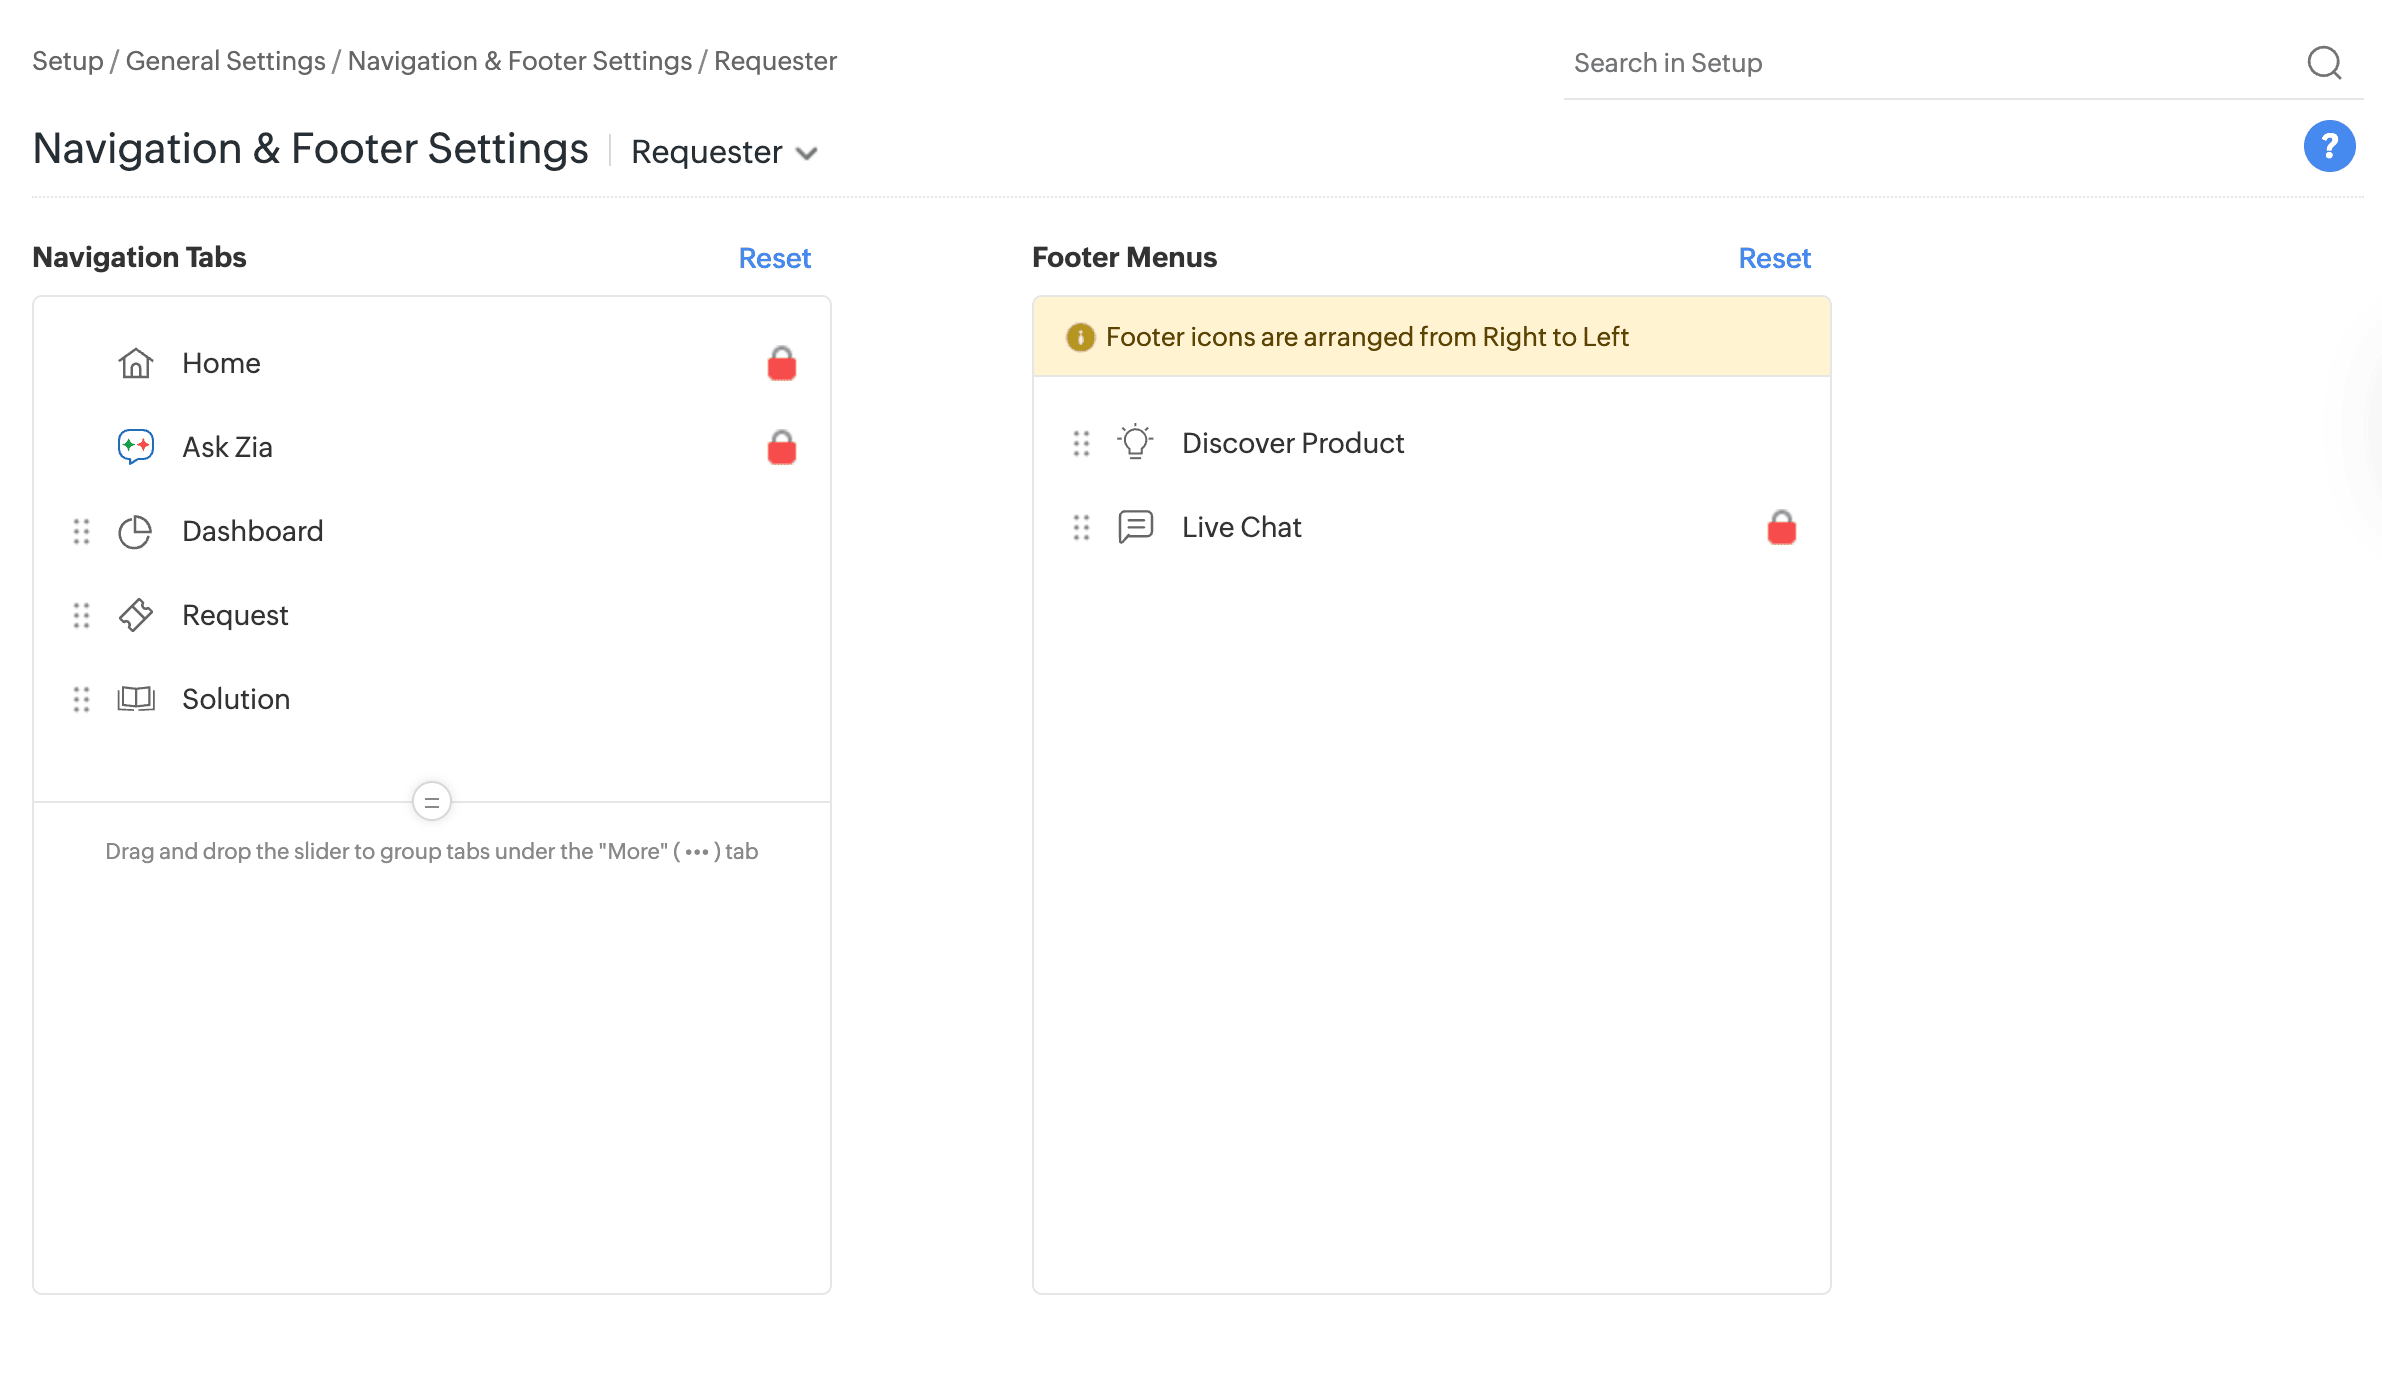
Task: Click the Dashboard pie chart icon
Action: [135, 531]
